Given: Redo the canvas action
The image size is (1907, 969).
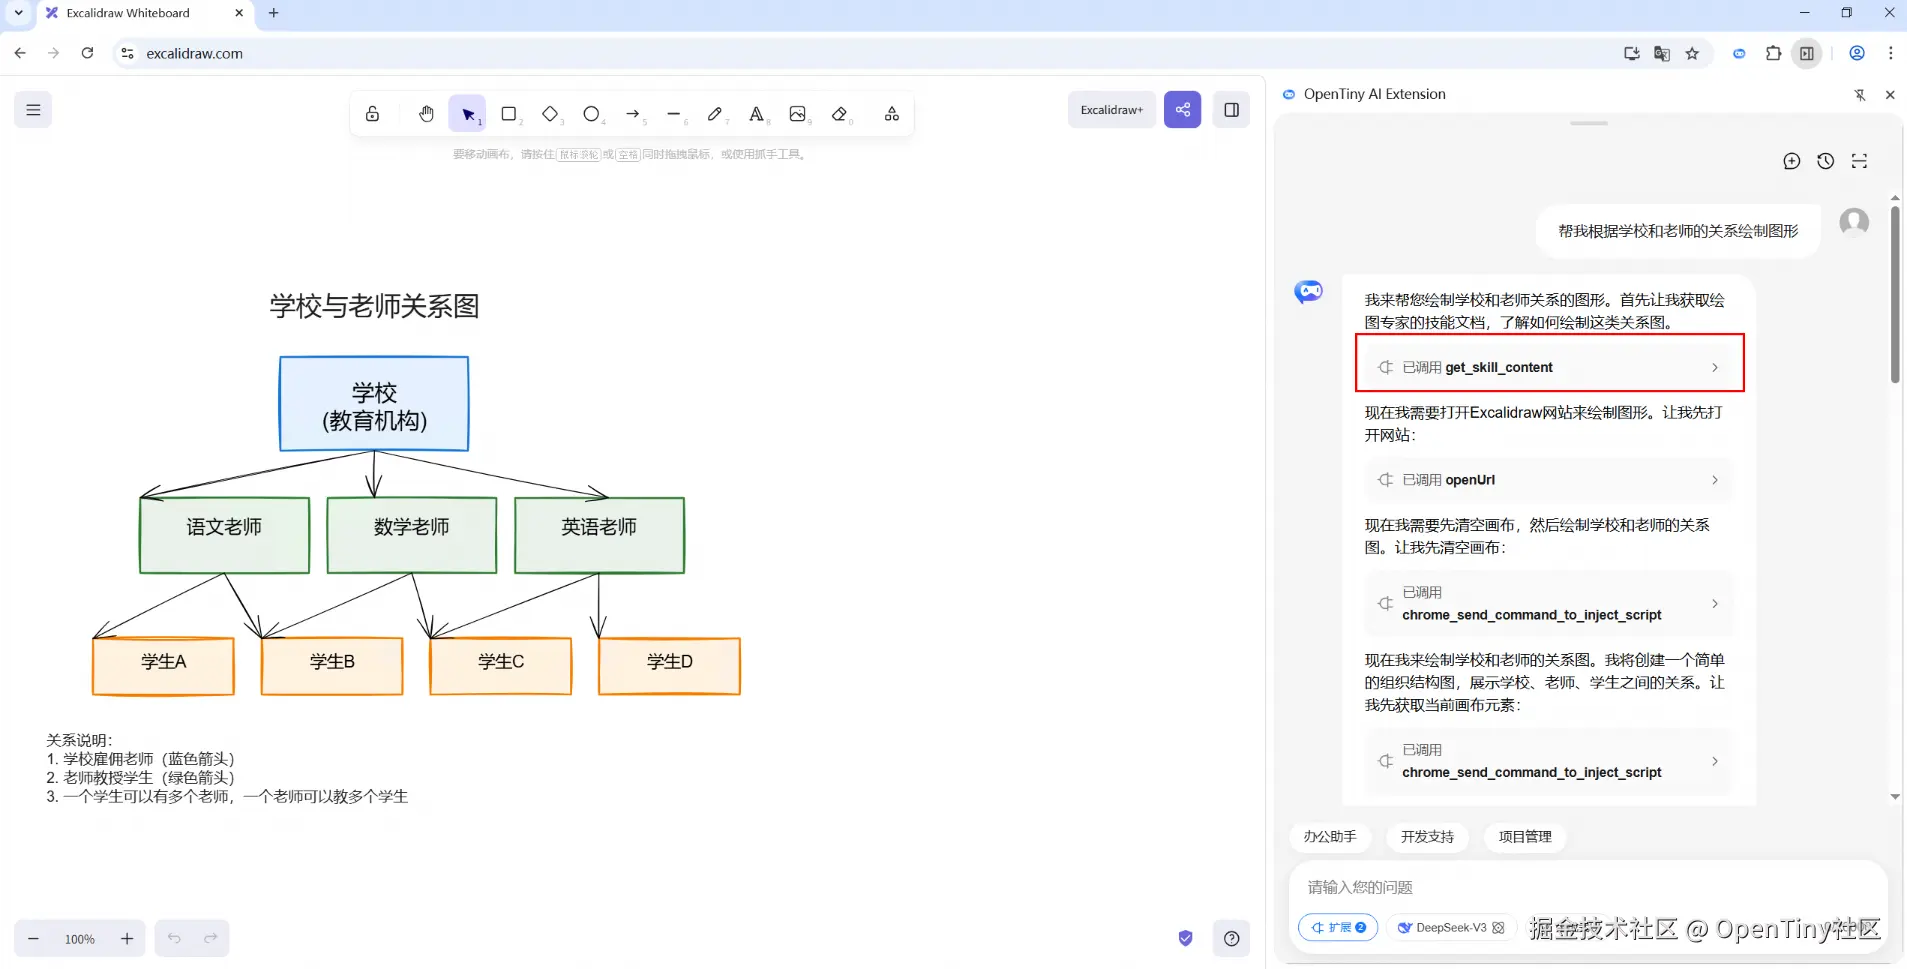Looking at the screenshot, I should coord(211,939).
